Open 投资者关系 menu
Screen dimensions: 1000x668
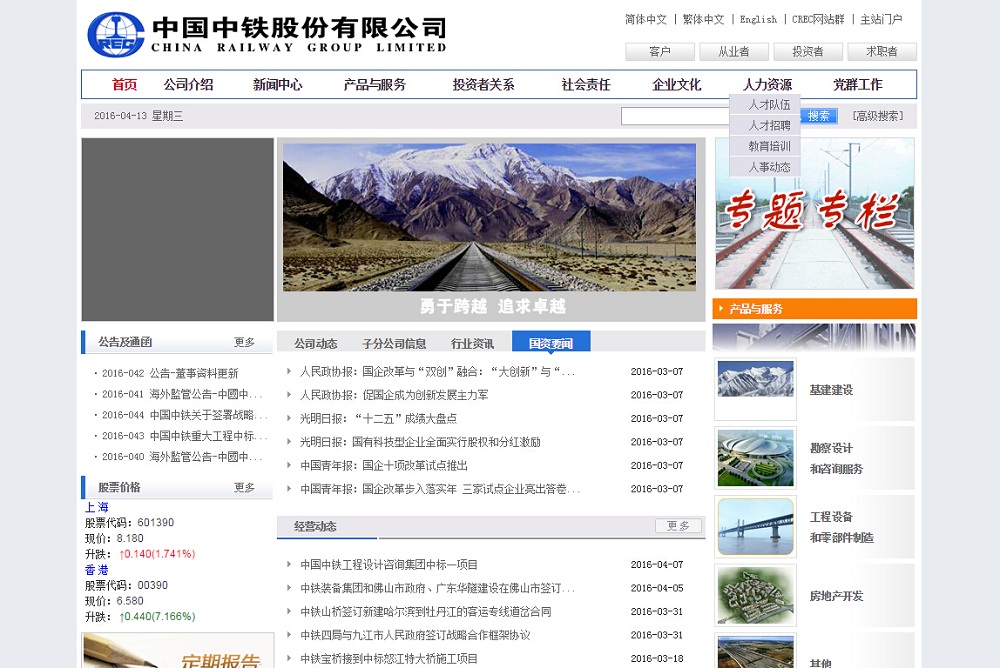pyautogui.click(x=483, y=84)
